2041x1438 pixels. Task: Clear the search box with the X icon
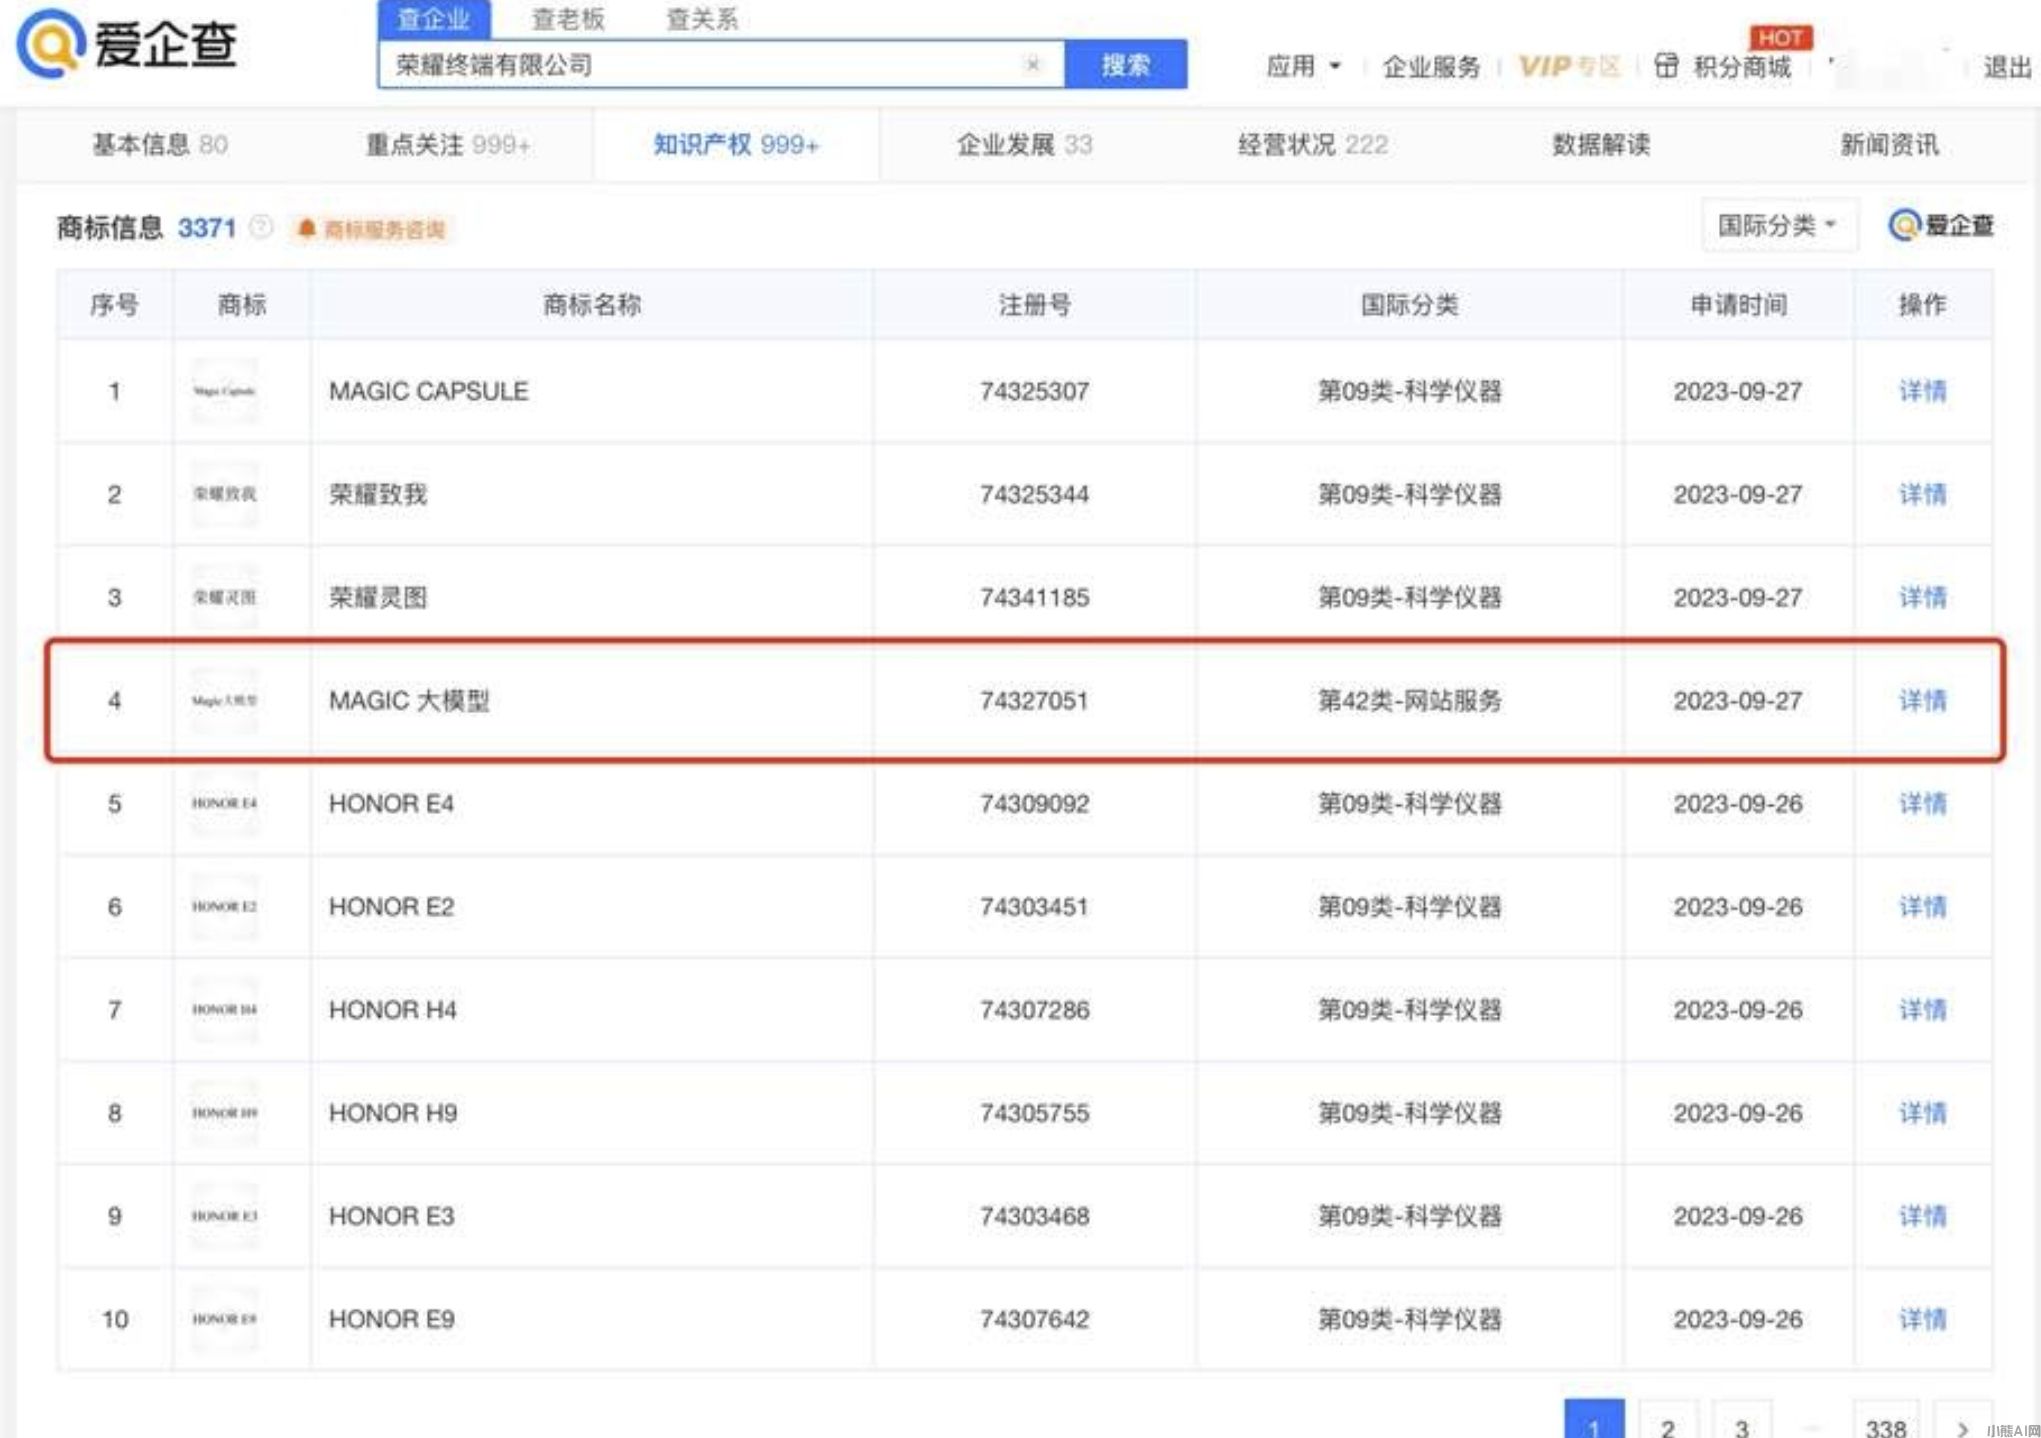(1033, 65)
